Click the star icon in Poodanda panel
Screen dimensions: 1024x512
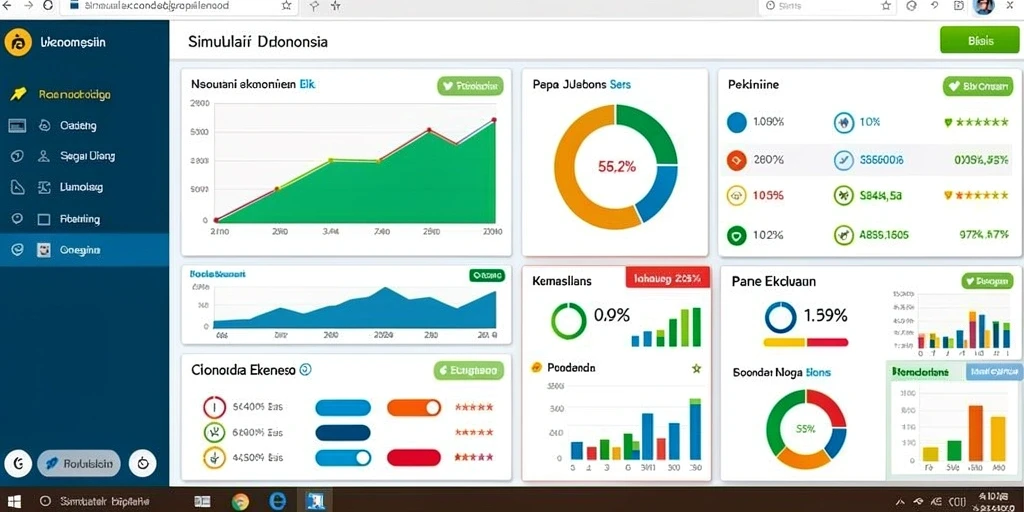[696, 368]
